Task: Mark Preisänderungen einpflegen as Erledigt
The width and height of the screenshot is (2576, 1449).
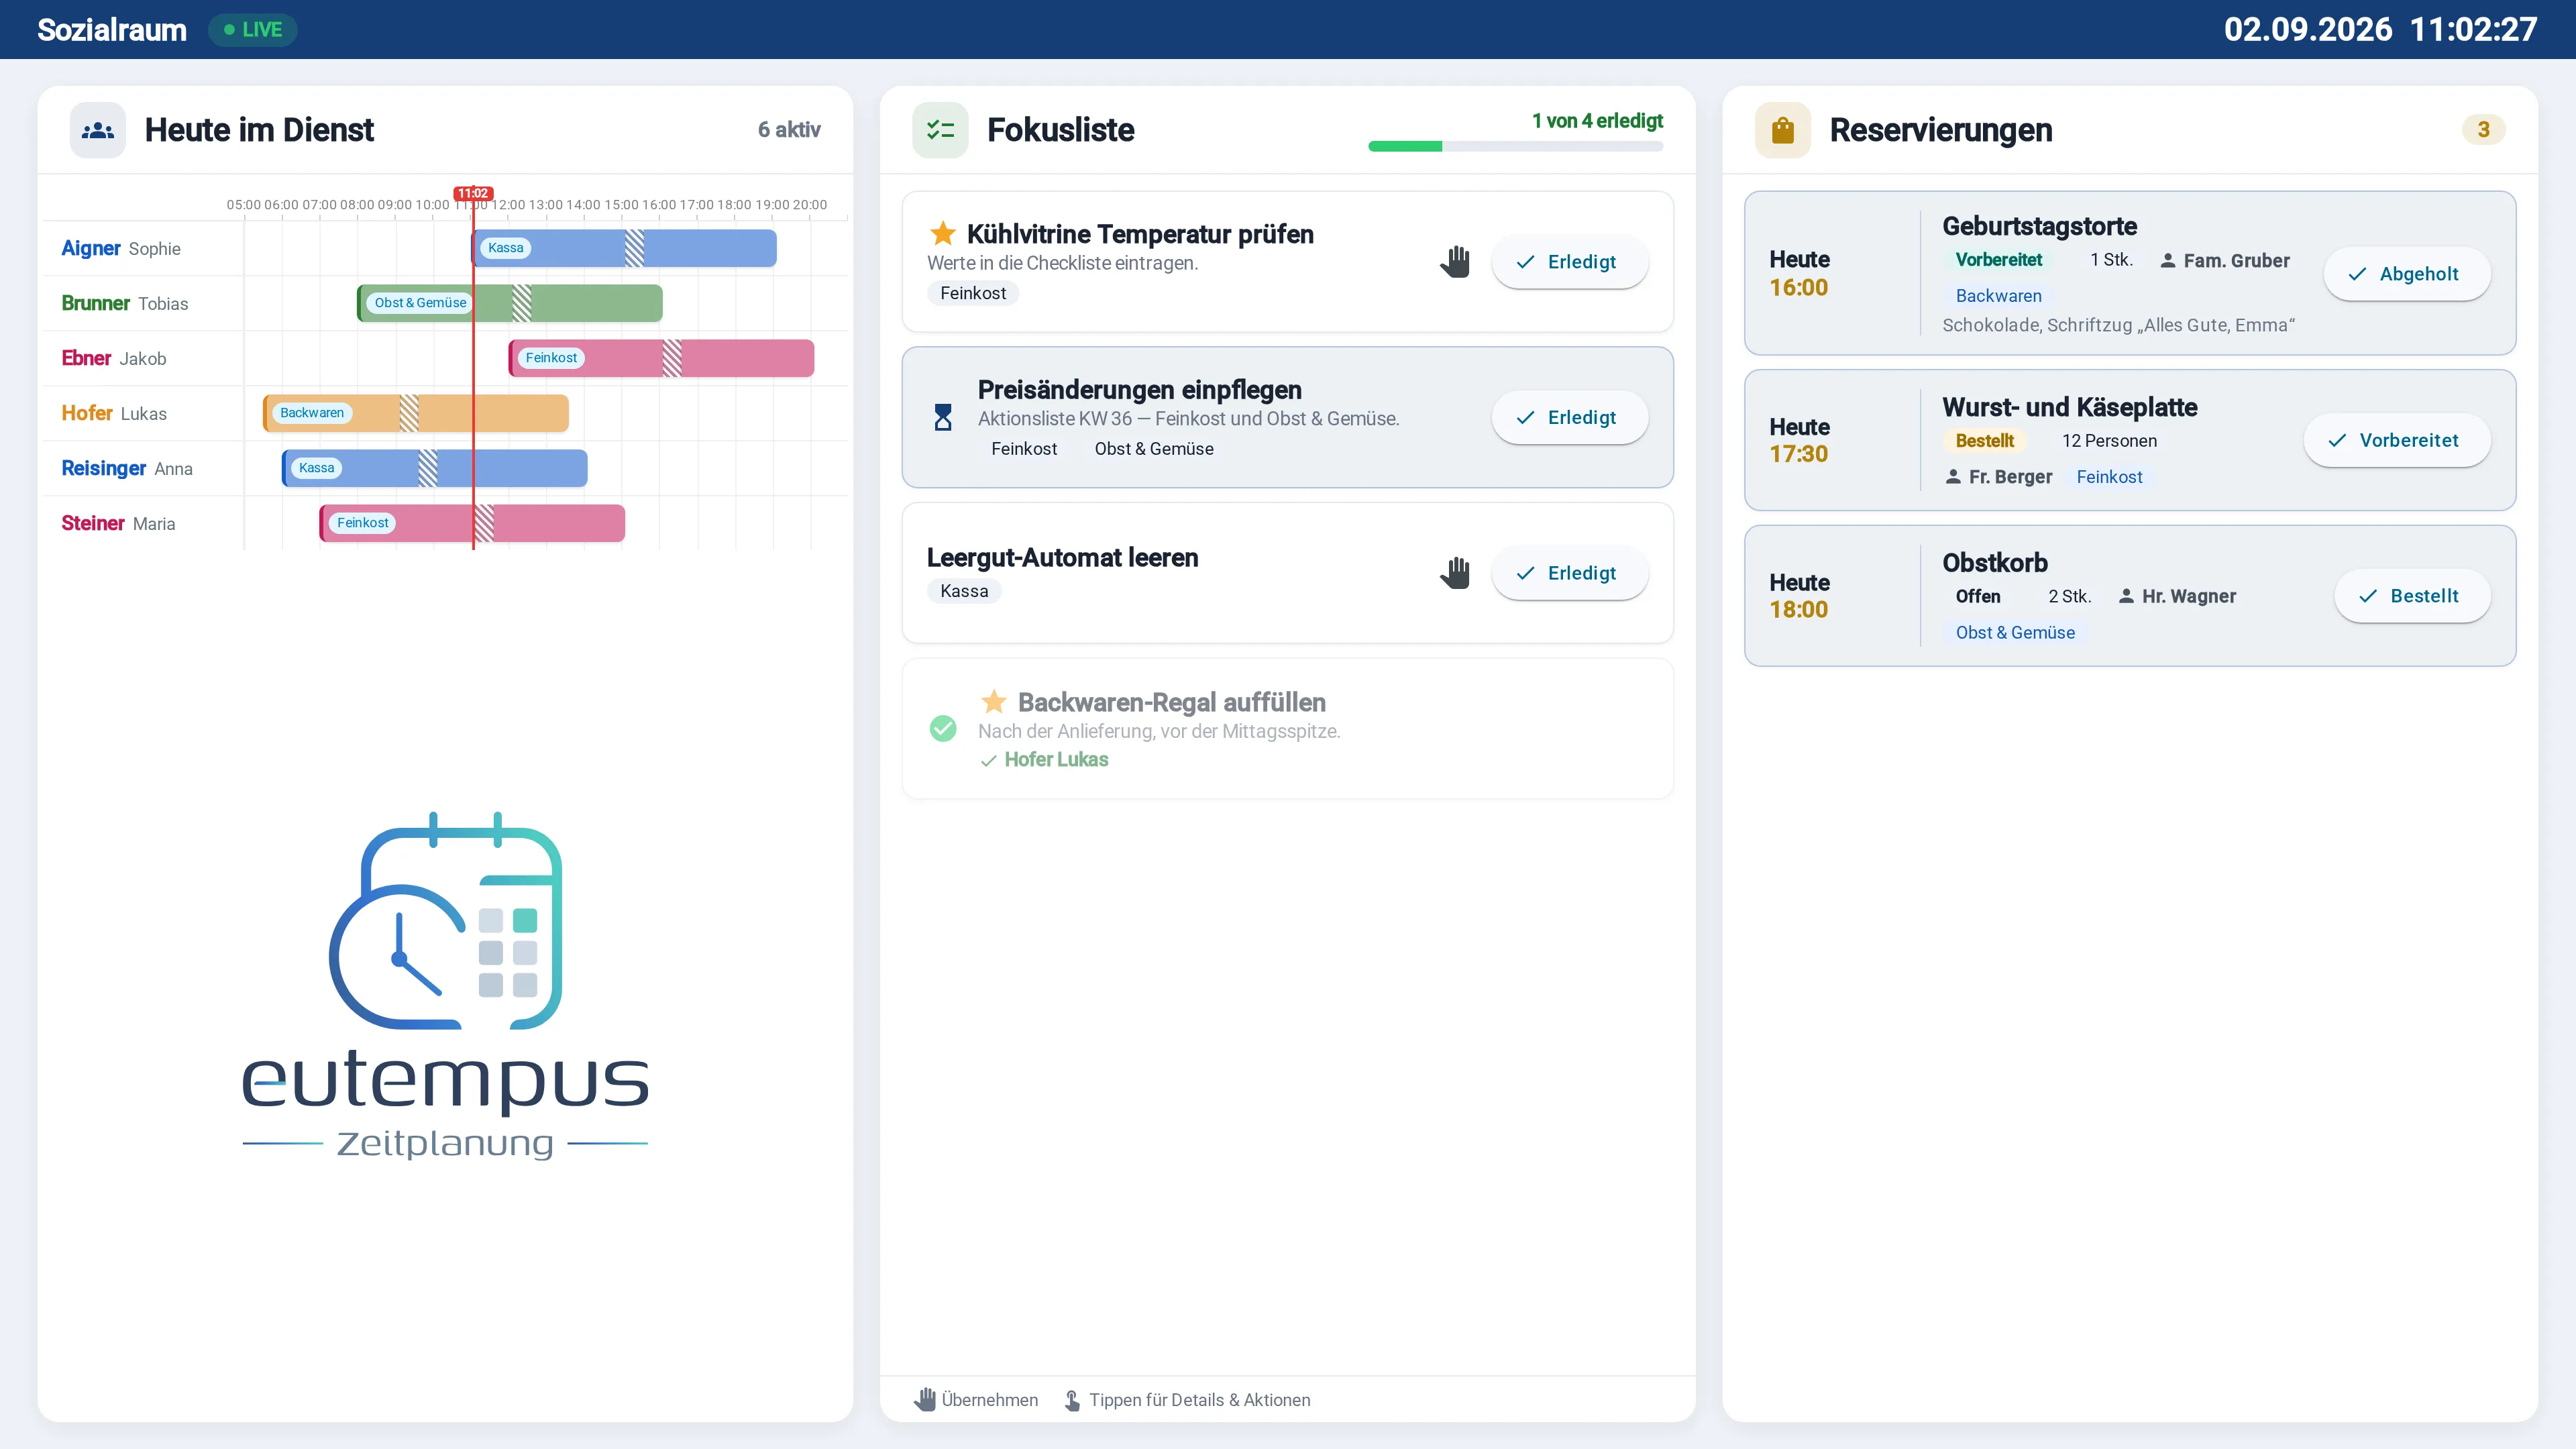Action: coord(1569,418)
